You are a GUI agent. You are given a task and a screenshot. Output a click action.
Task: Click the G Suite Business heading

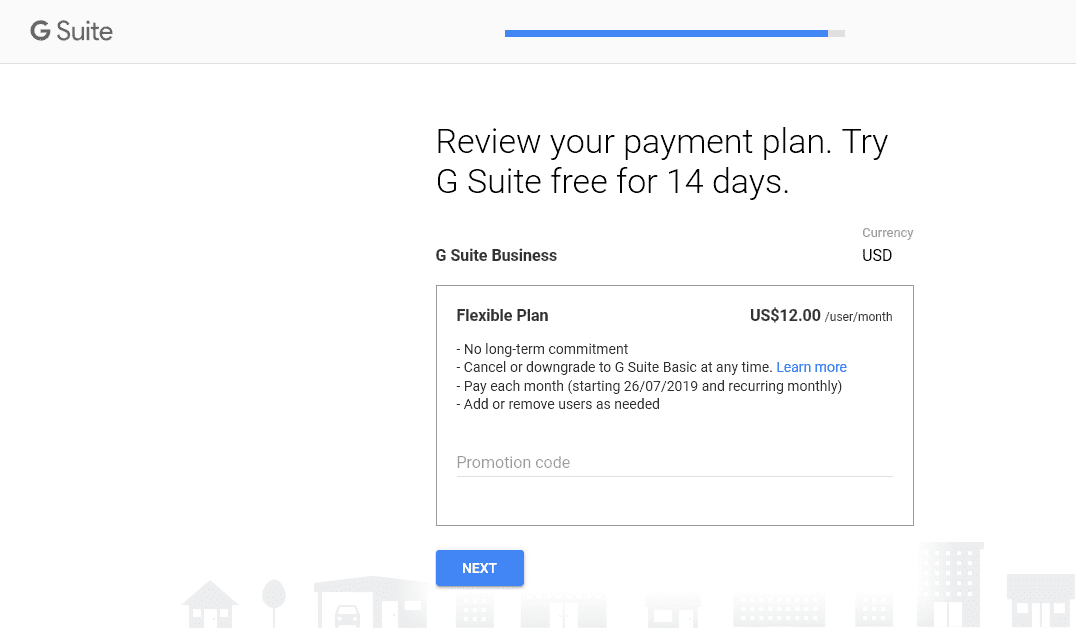tap(496, 255)
